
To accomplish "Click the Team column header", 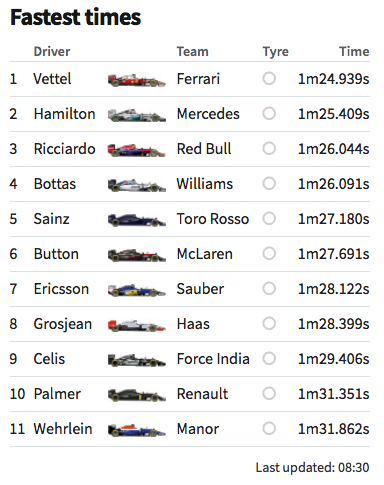I will [x=193, y=52].
